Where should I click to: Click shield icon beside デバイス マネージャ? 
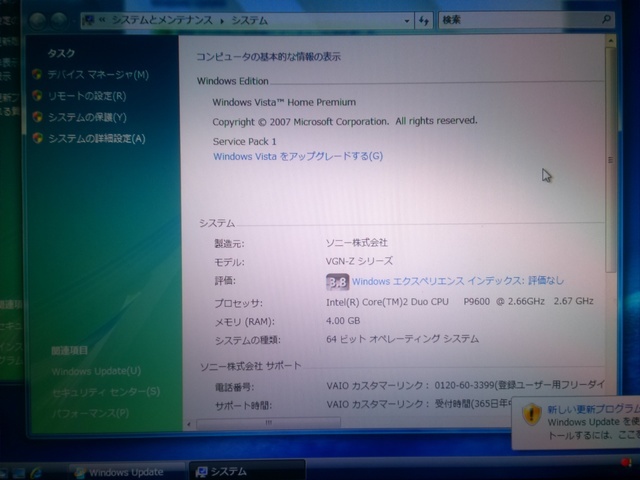pyautogui.click(x=37, y=74)
